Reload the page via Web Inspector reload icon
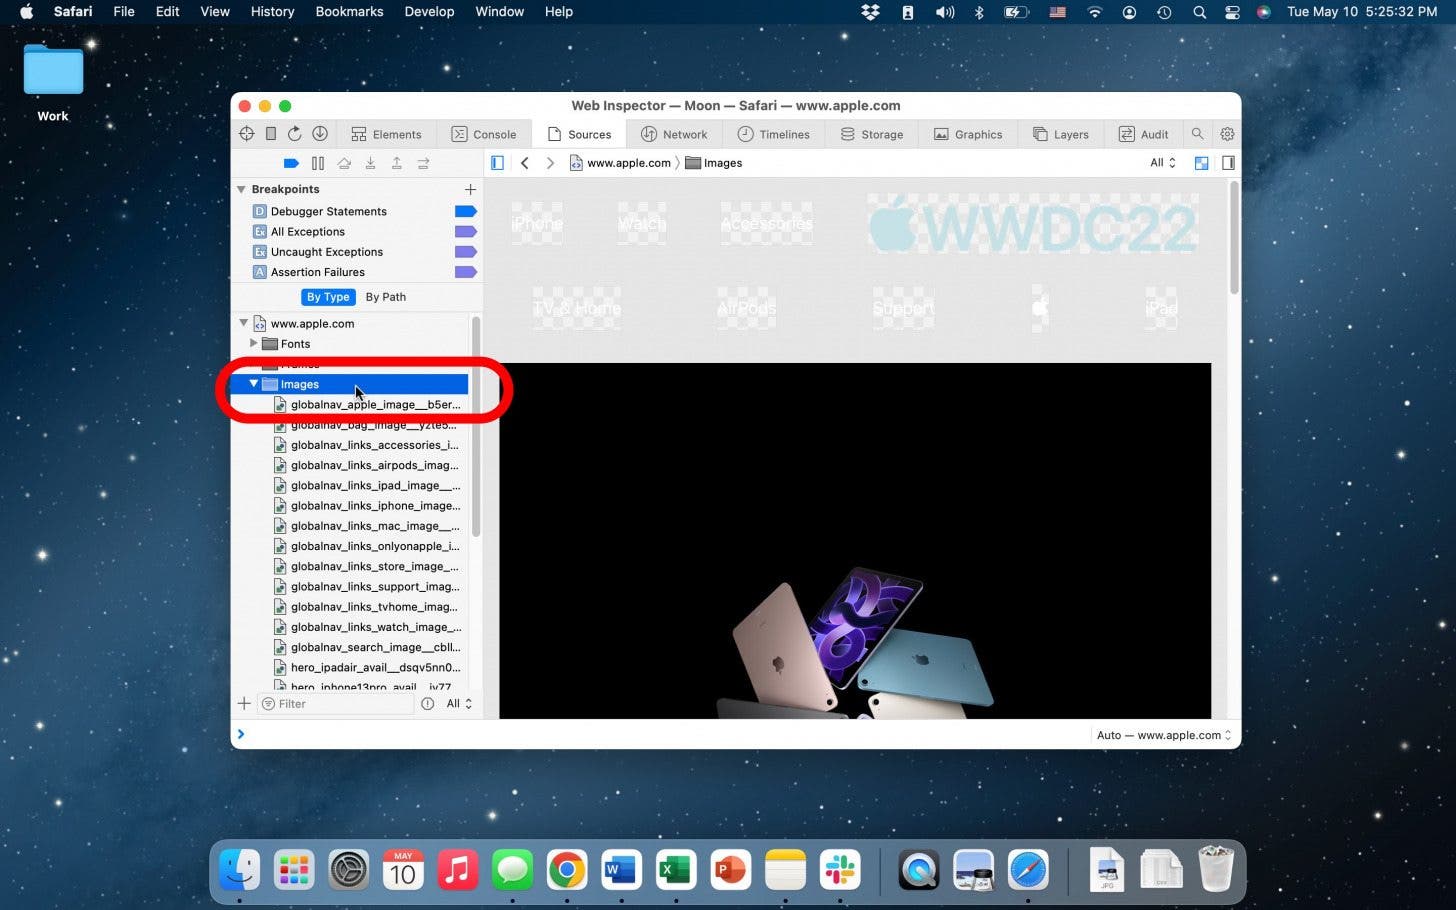 (295, 134)
